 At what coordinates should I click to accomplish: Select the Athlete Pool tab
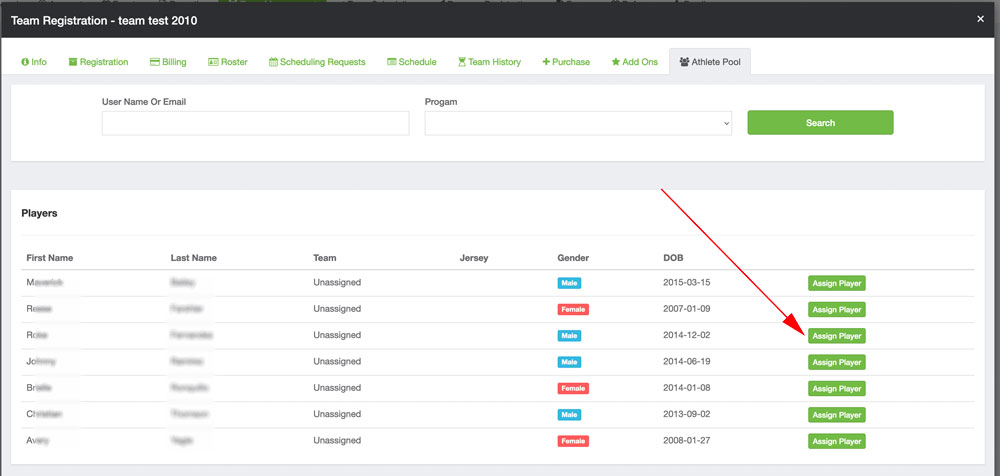point(710,62)
